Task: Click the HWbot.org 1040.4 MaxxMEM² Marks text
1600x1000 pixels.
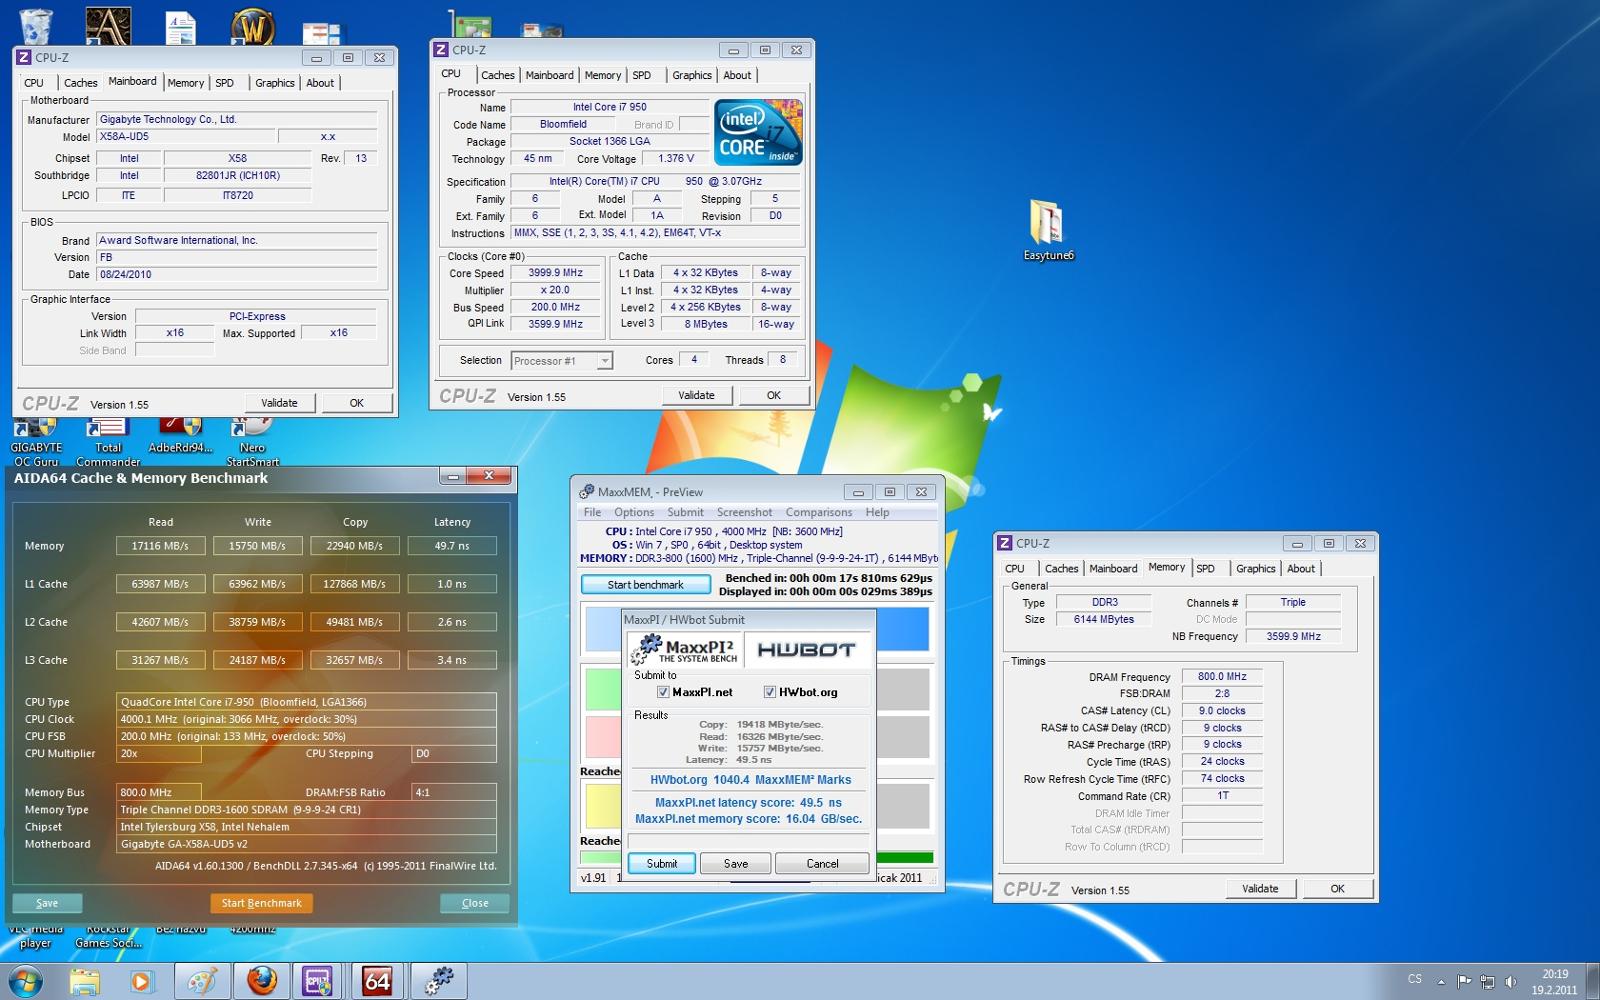Action: pos(750,780)
